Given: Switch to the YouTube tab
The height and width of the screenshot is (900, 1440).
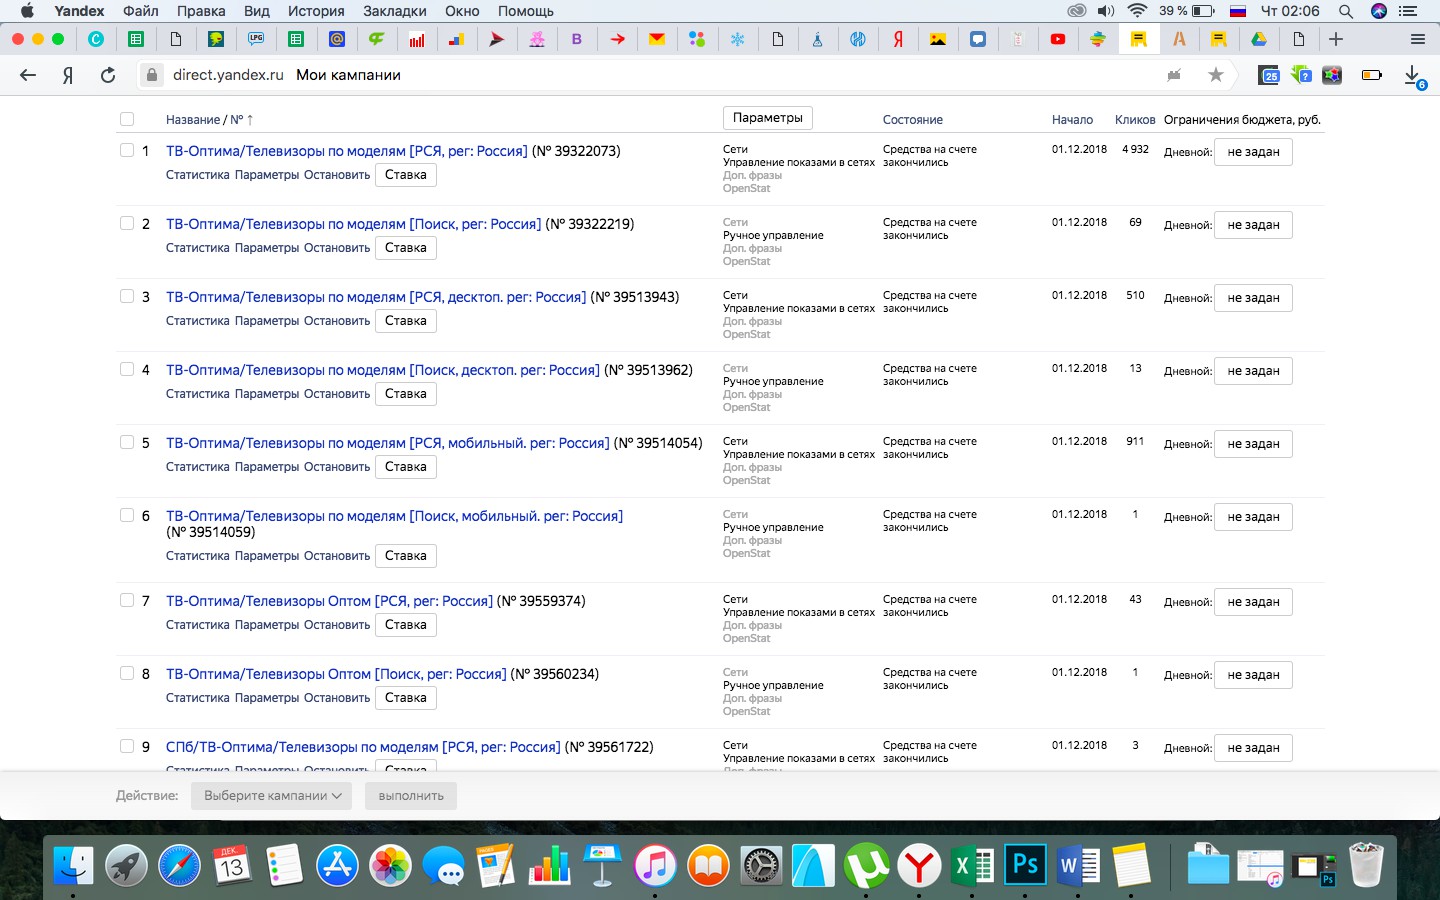Looking at the screenshot, I should coord(1058,39).
